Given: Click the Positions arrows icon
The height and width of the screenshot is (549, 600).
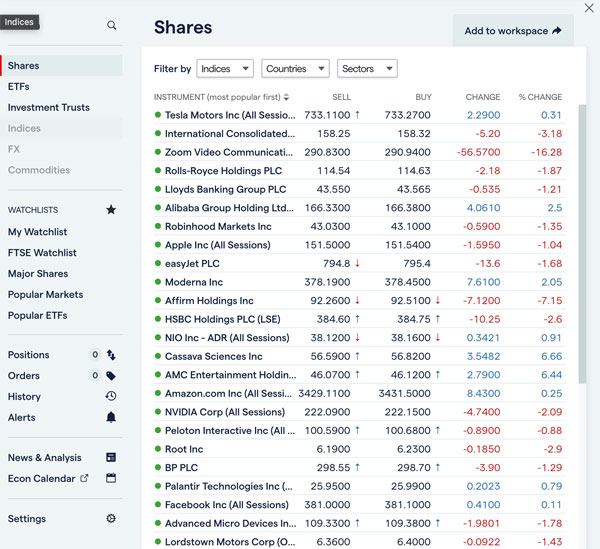Looking at the screenshot, I should tap(111, 355).
